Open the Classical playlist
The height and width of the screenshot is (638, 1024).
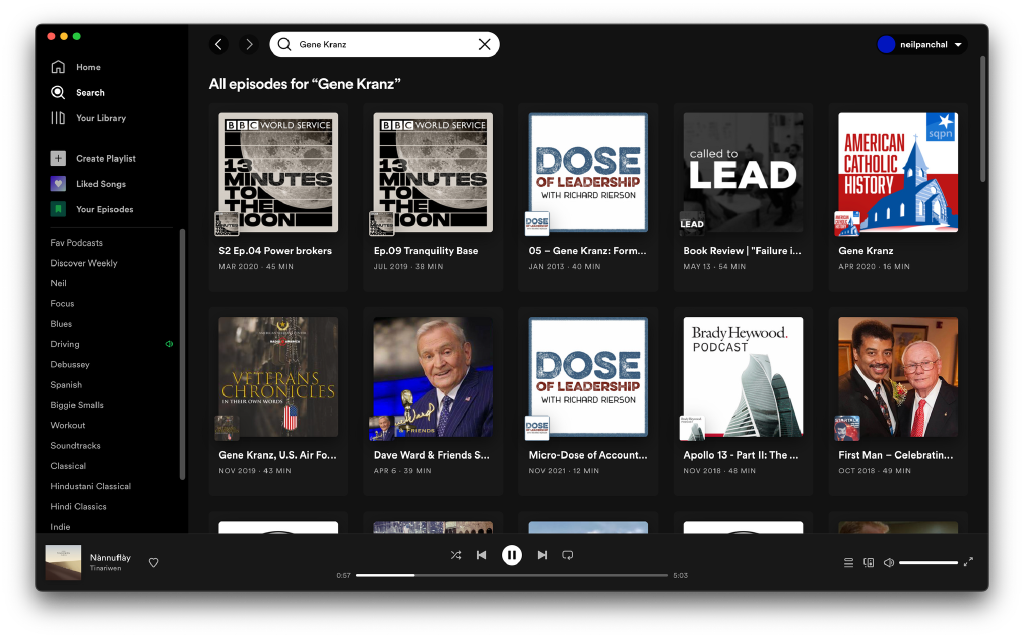tap(68, 466)
